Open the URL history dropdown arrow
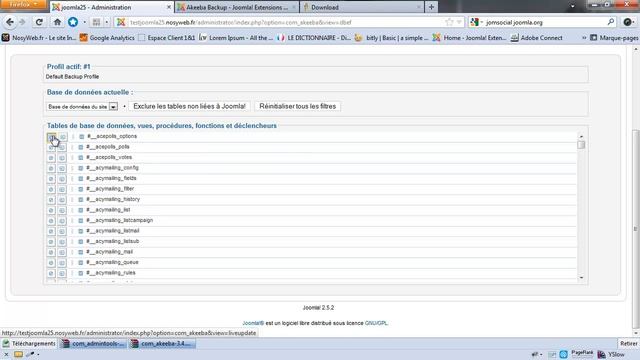Viewport: 640px width, 360px height. (x=459, y=22)
